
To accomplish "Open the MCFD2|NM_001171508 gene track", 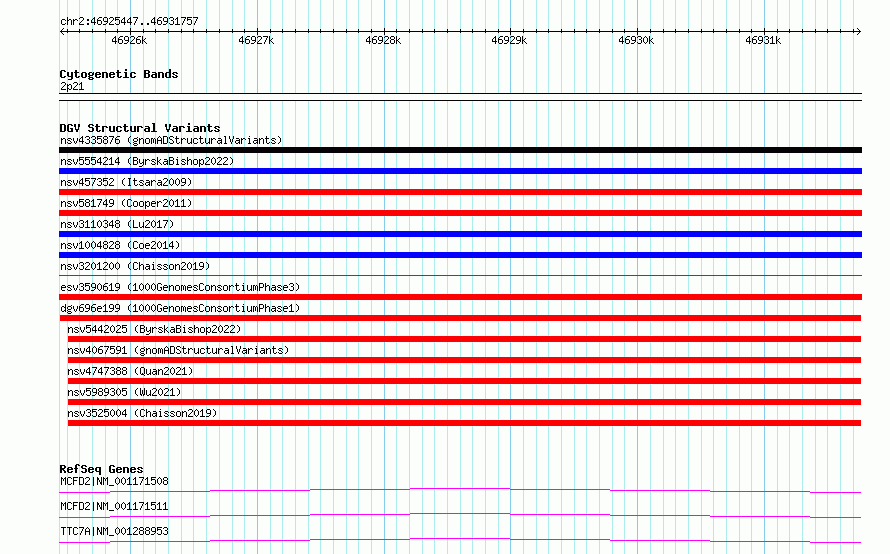I will (x=460, y=490).
